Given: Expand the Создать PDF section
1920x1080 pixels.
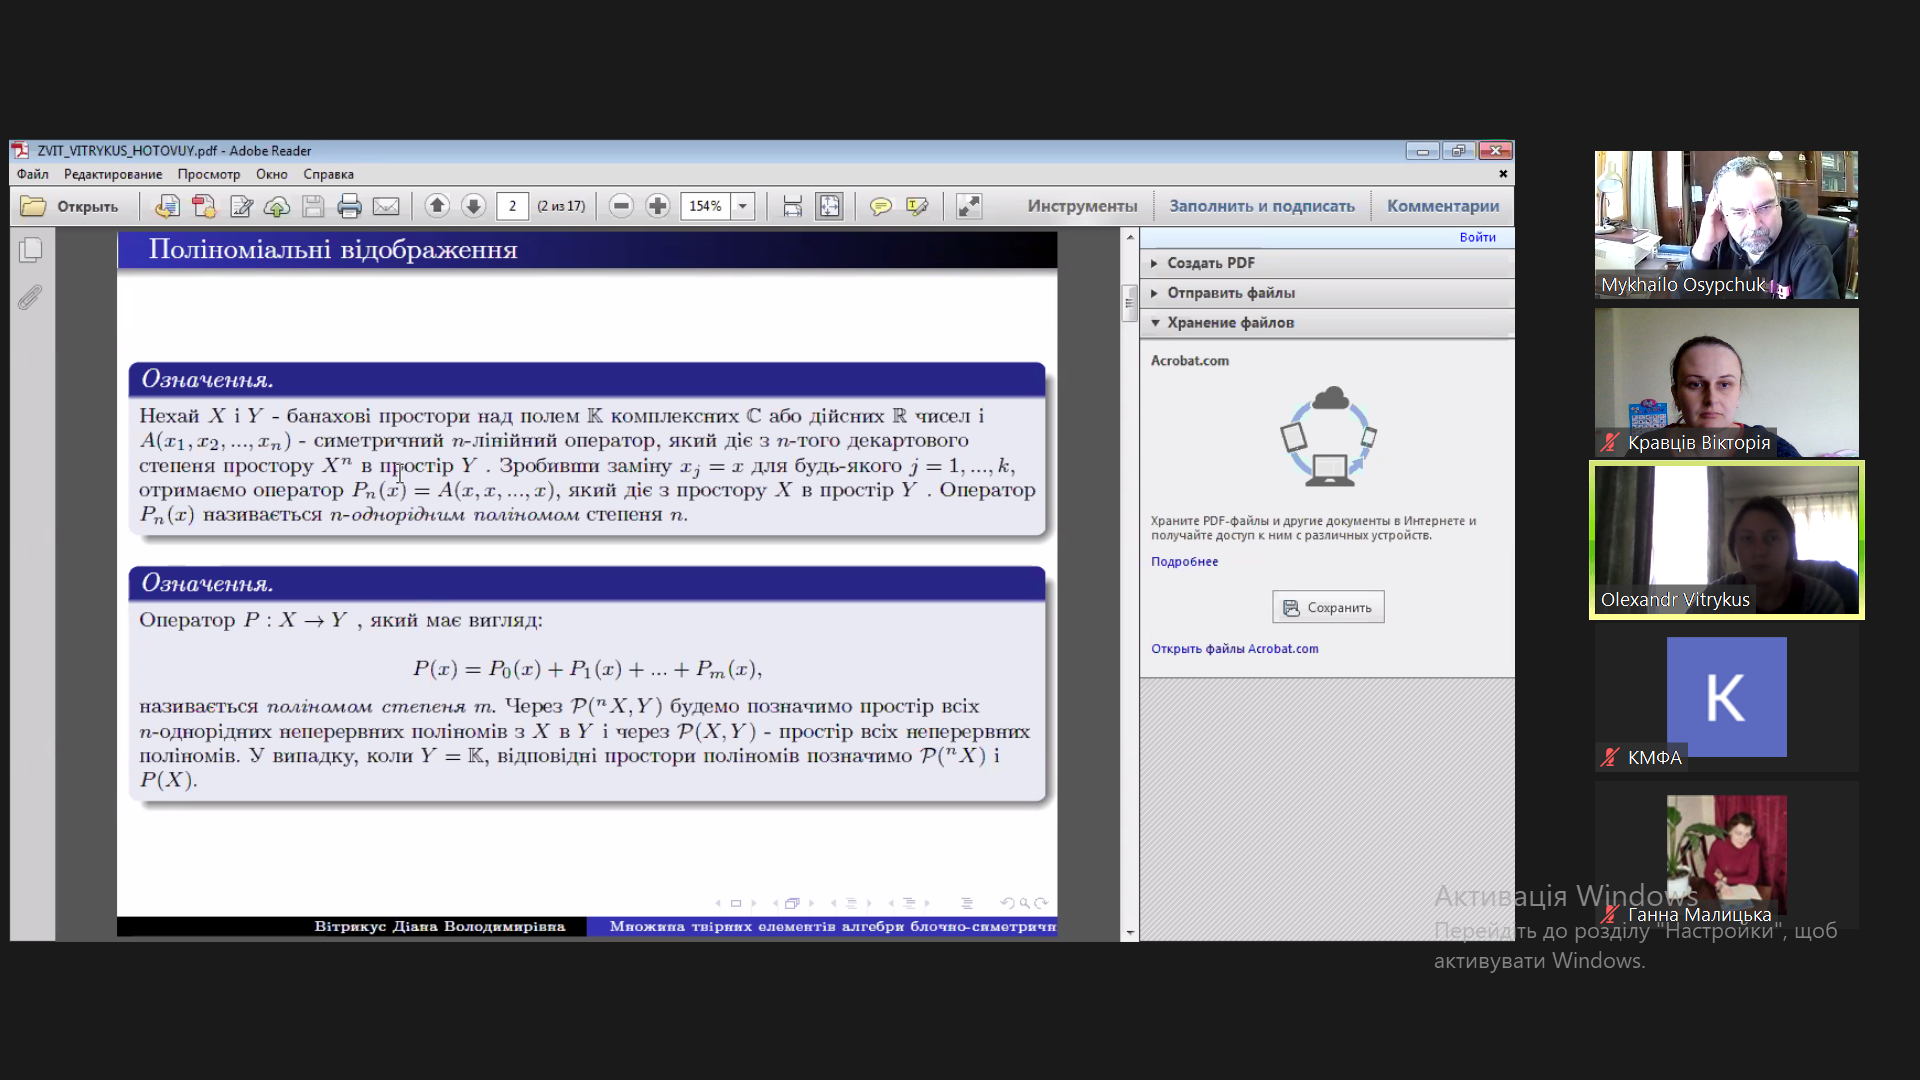Looking at the screenshot, I should 1210,263.
